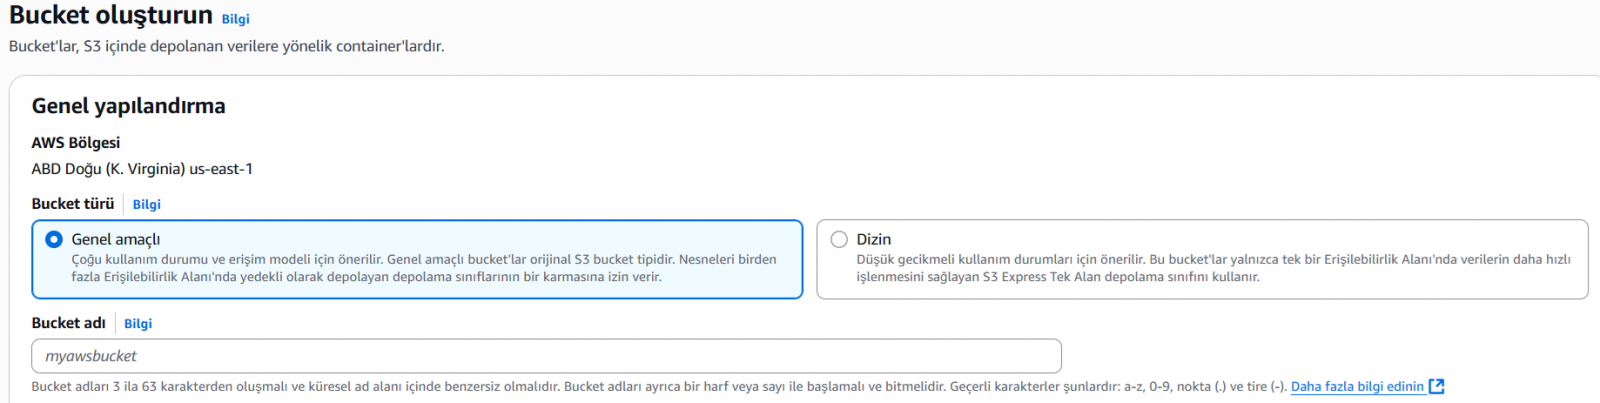Open the Daha fazla bilgi edinin link
The image size is (1600, 403).
click(1357, 386)
